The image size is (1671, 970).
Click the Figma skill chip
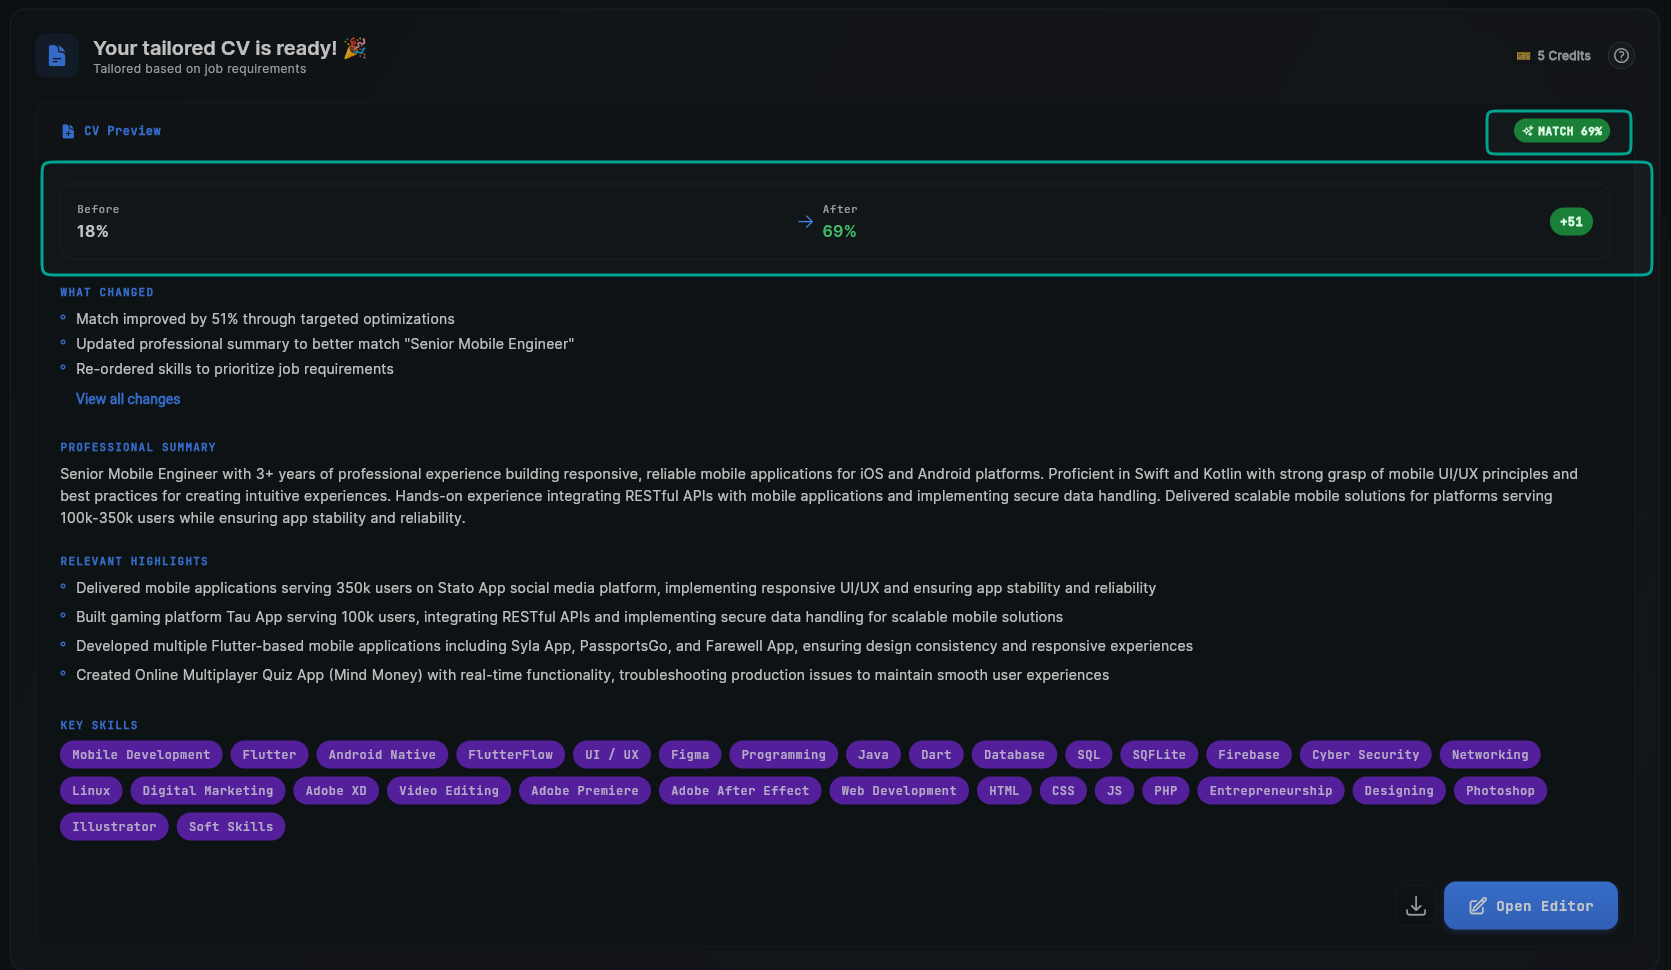coord(689,755)
